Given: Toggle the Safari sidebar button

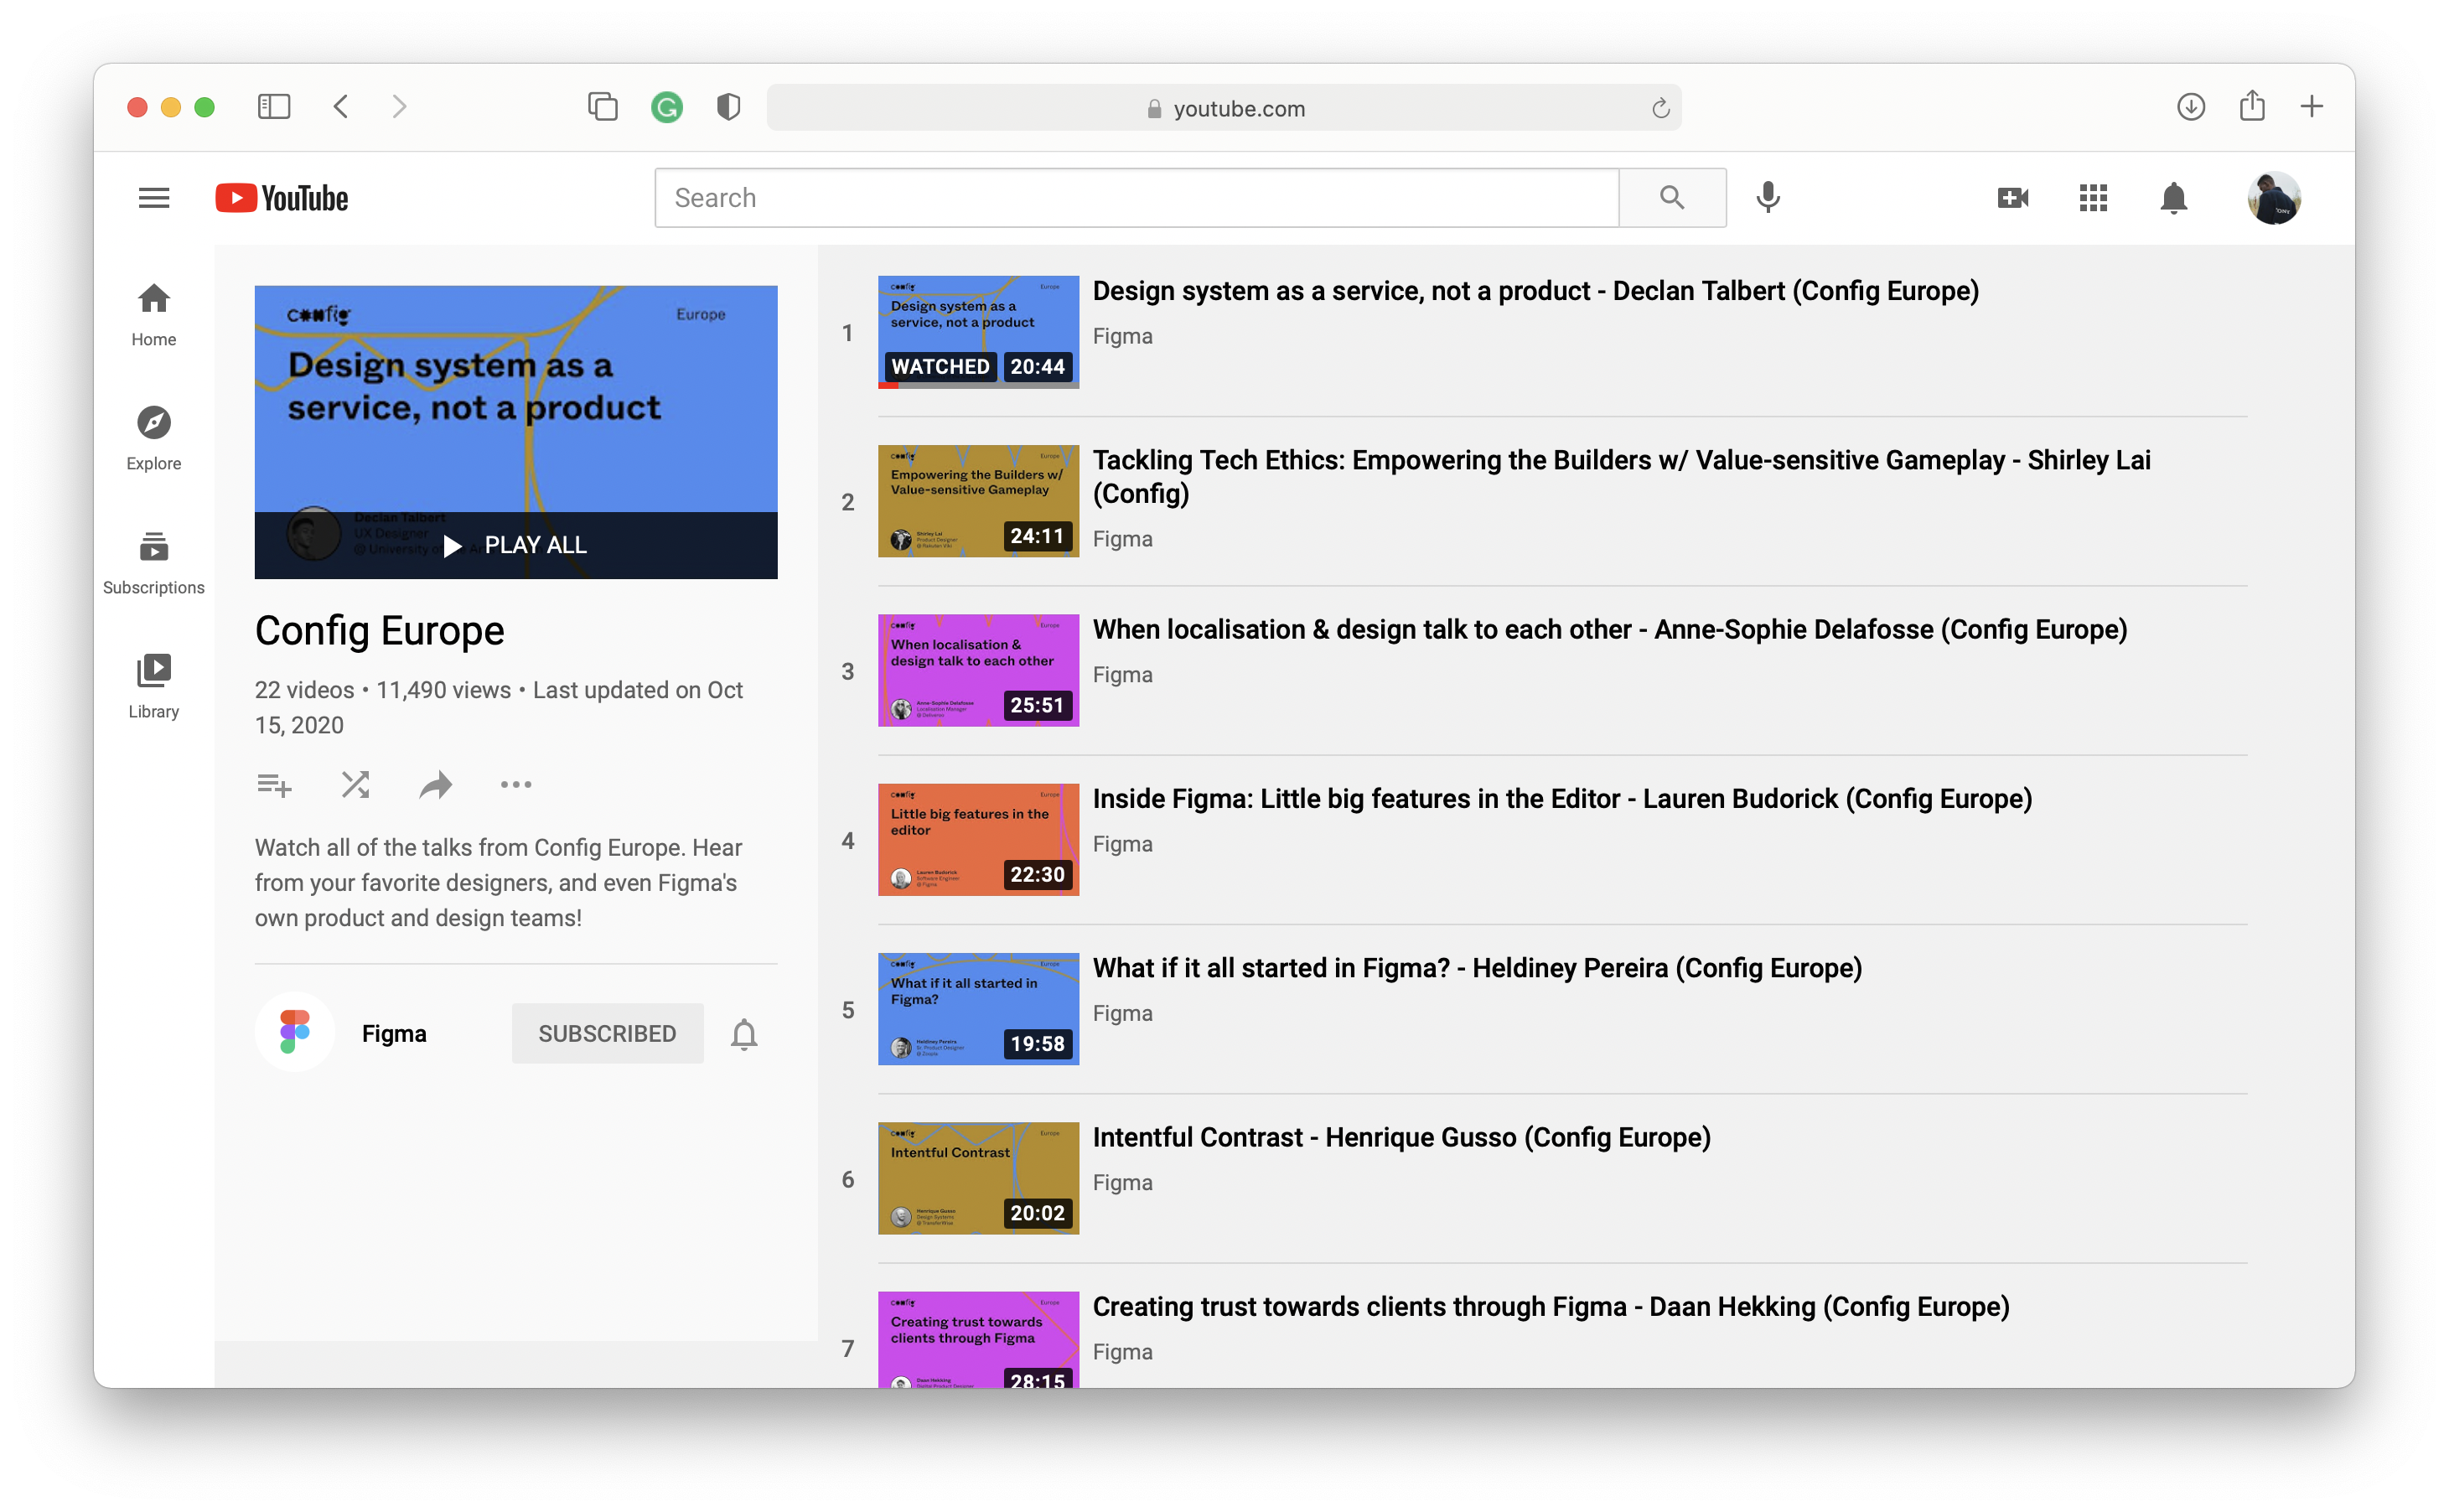Looking at the screenshot, I should (273, 107).
